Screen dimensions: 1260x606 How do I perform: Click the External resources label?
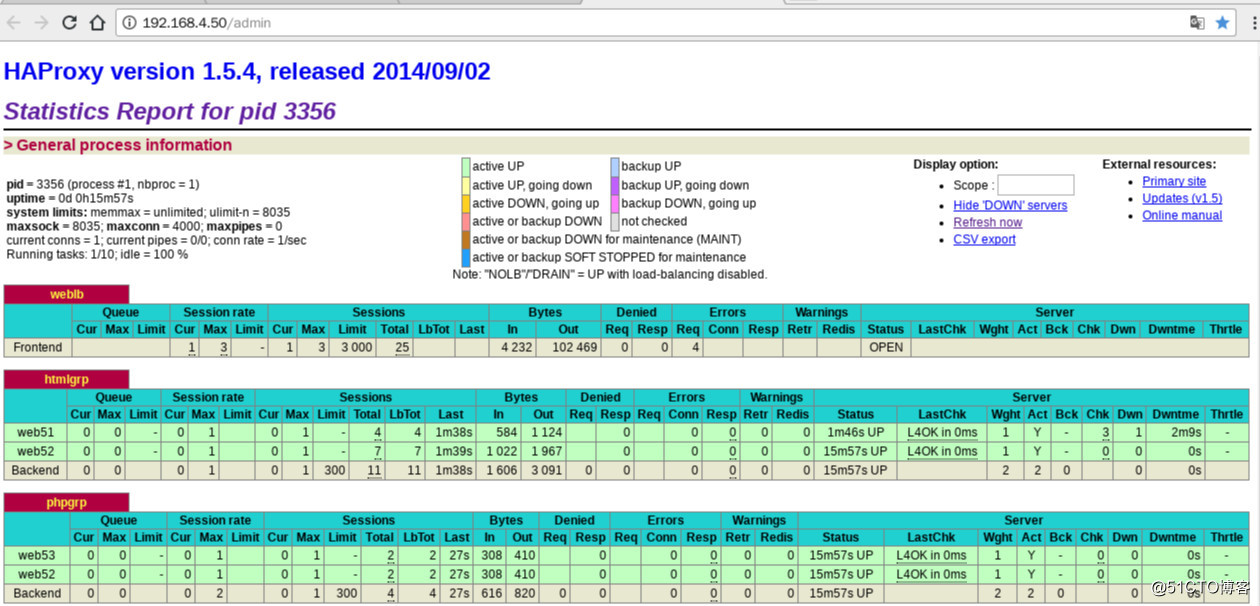click(x=1159, y=164)
